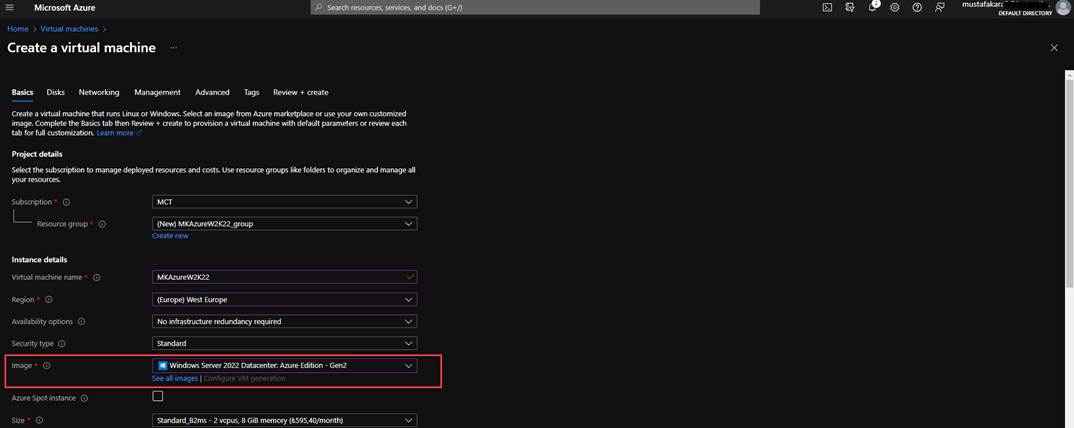Open the notifications bell
Image resolution: width=1074 pixels, height=428 pixels.
[872, 7]
